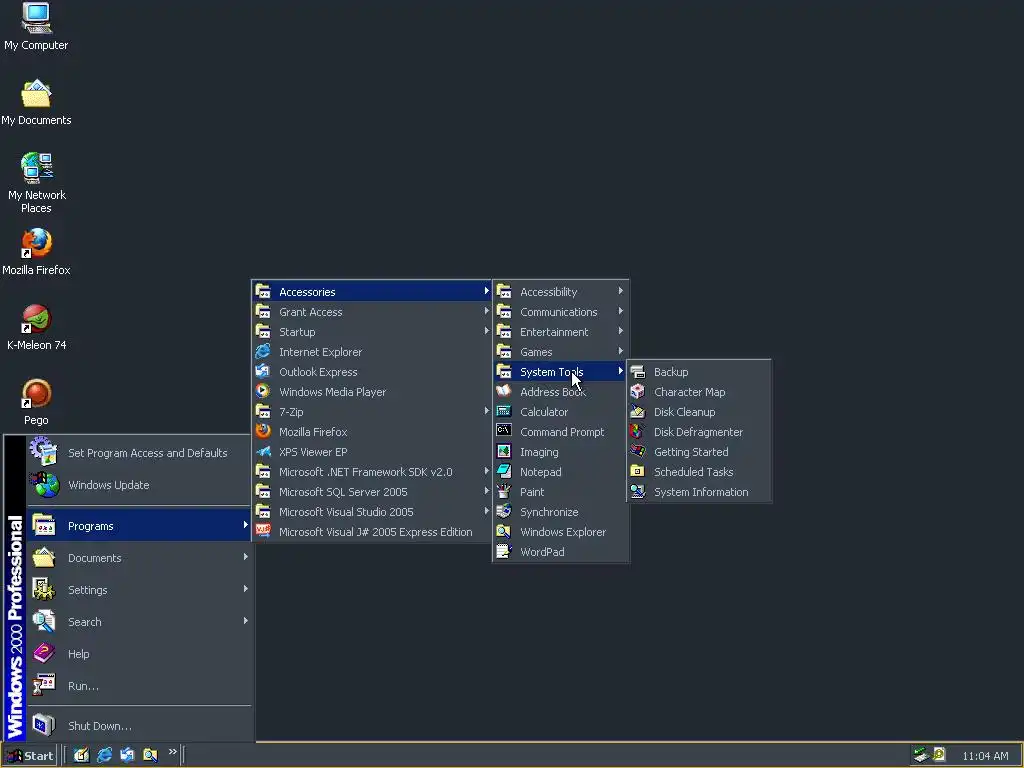Expand the Games submenu arrow
1024x768 pixels.
(x=620, y=351)
